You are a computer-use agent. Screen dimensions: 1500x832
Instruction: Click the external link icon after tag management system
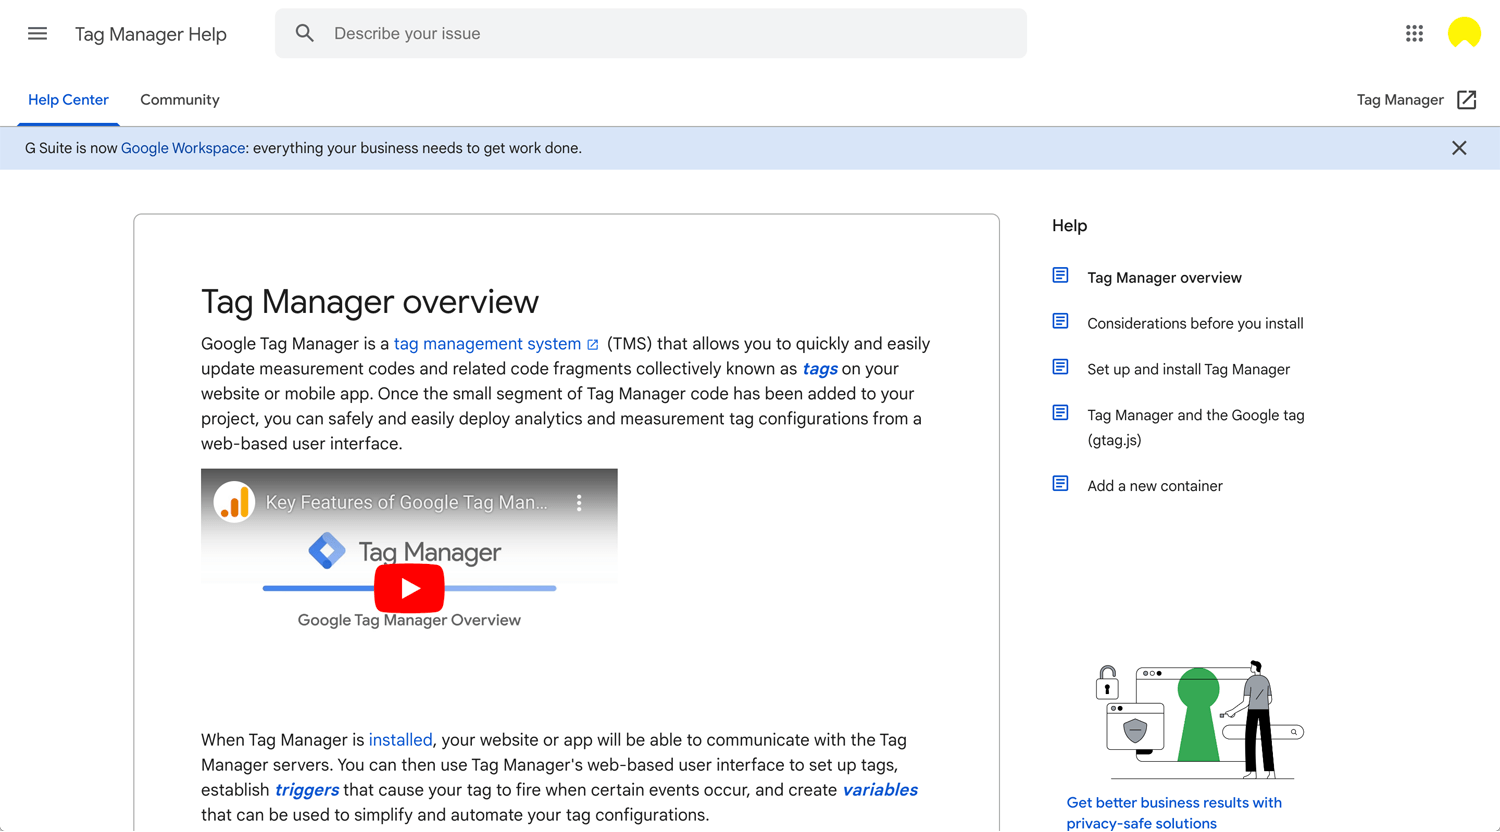click(x=593, y=345)
